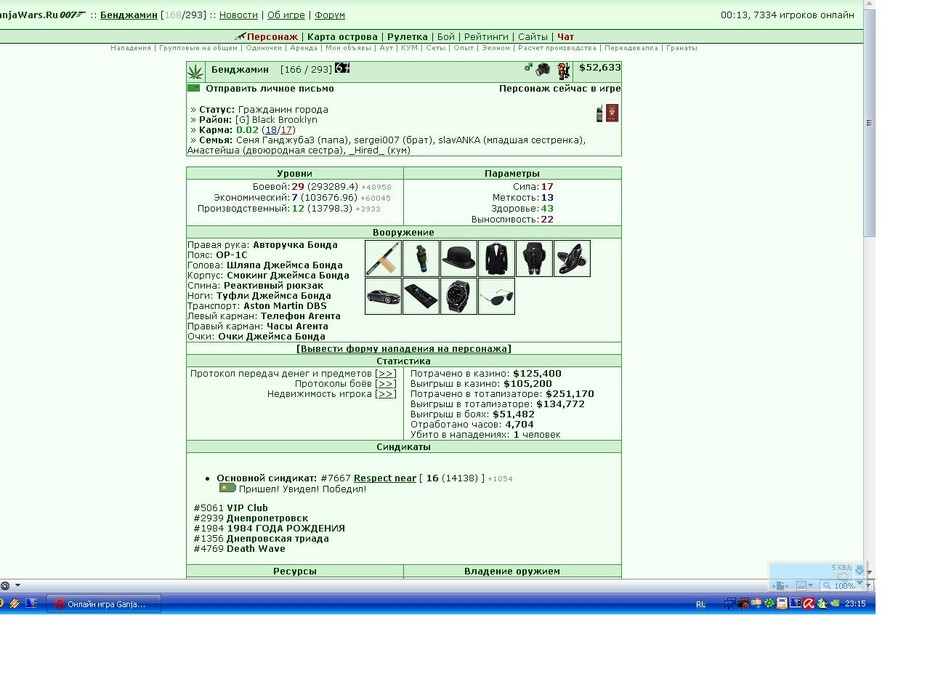Click the Respect near syndicate link
This screenshot has height=698, width=930.
(385, 479)
